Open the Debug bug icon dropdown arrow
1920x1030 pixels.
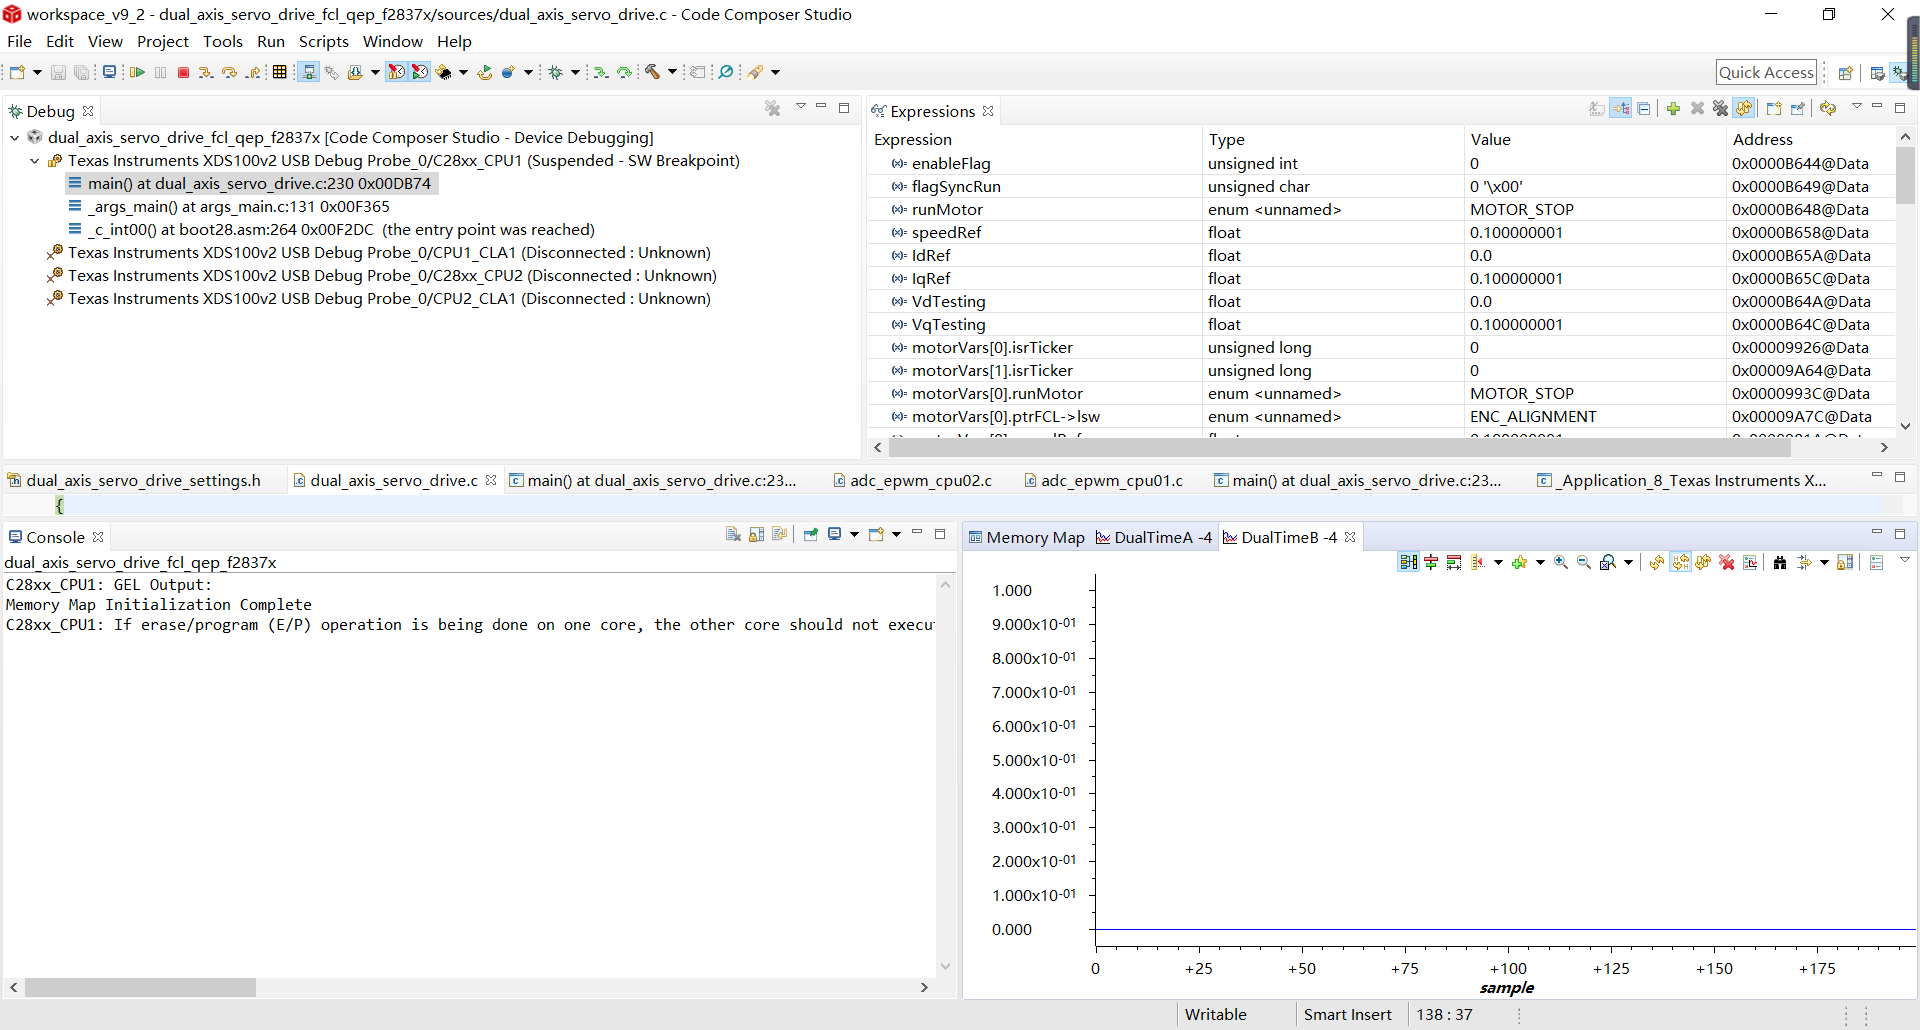tap(575, 72)
